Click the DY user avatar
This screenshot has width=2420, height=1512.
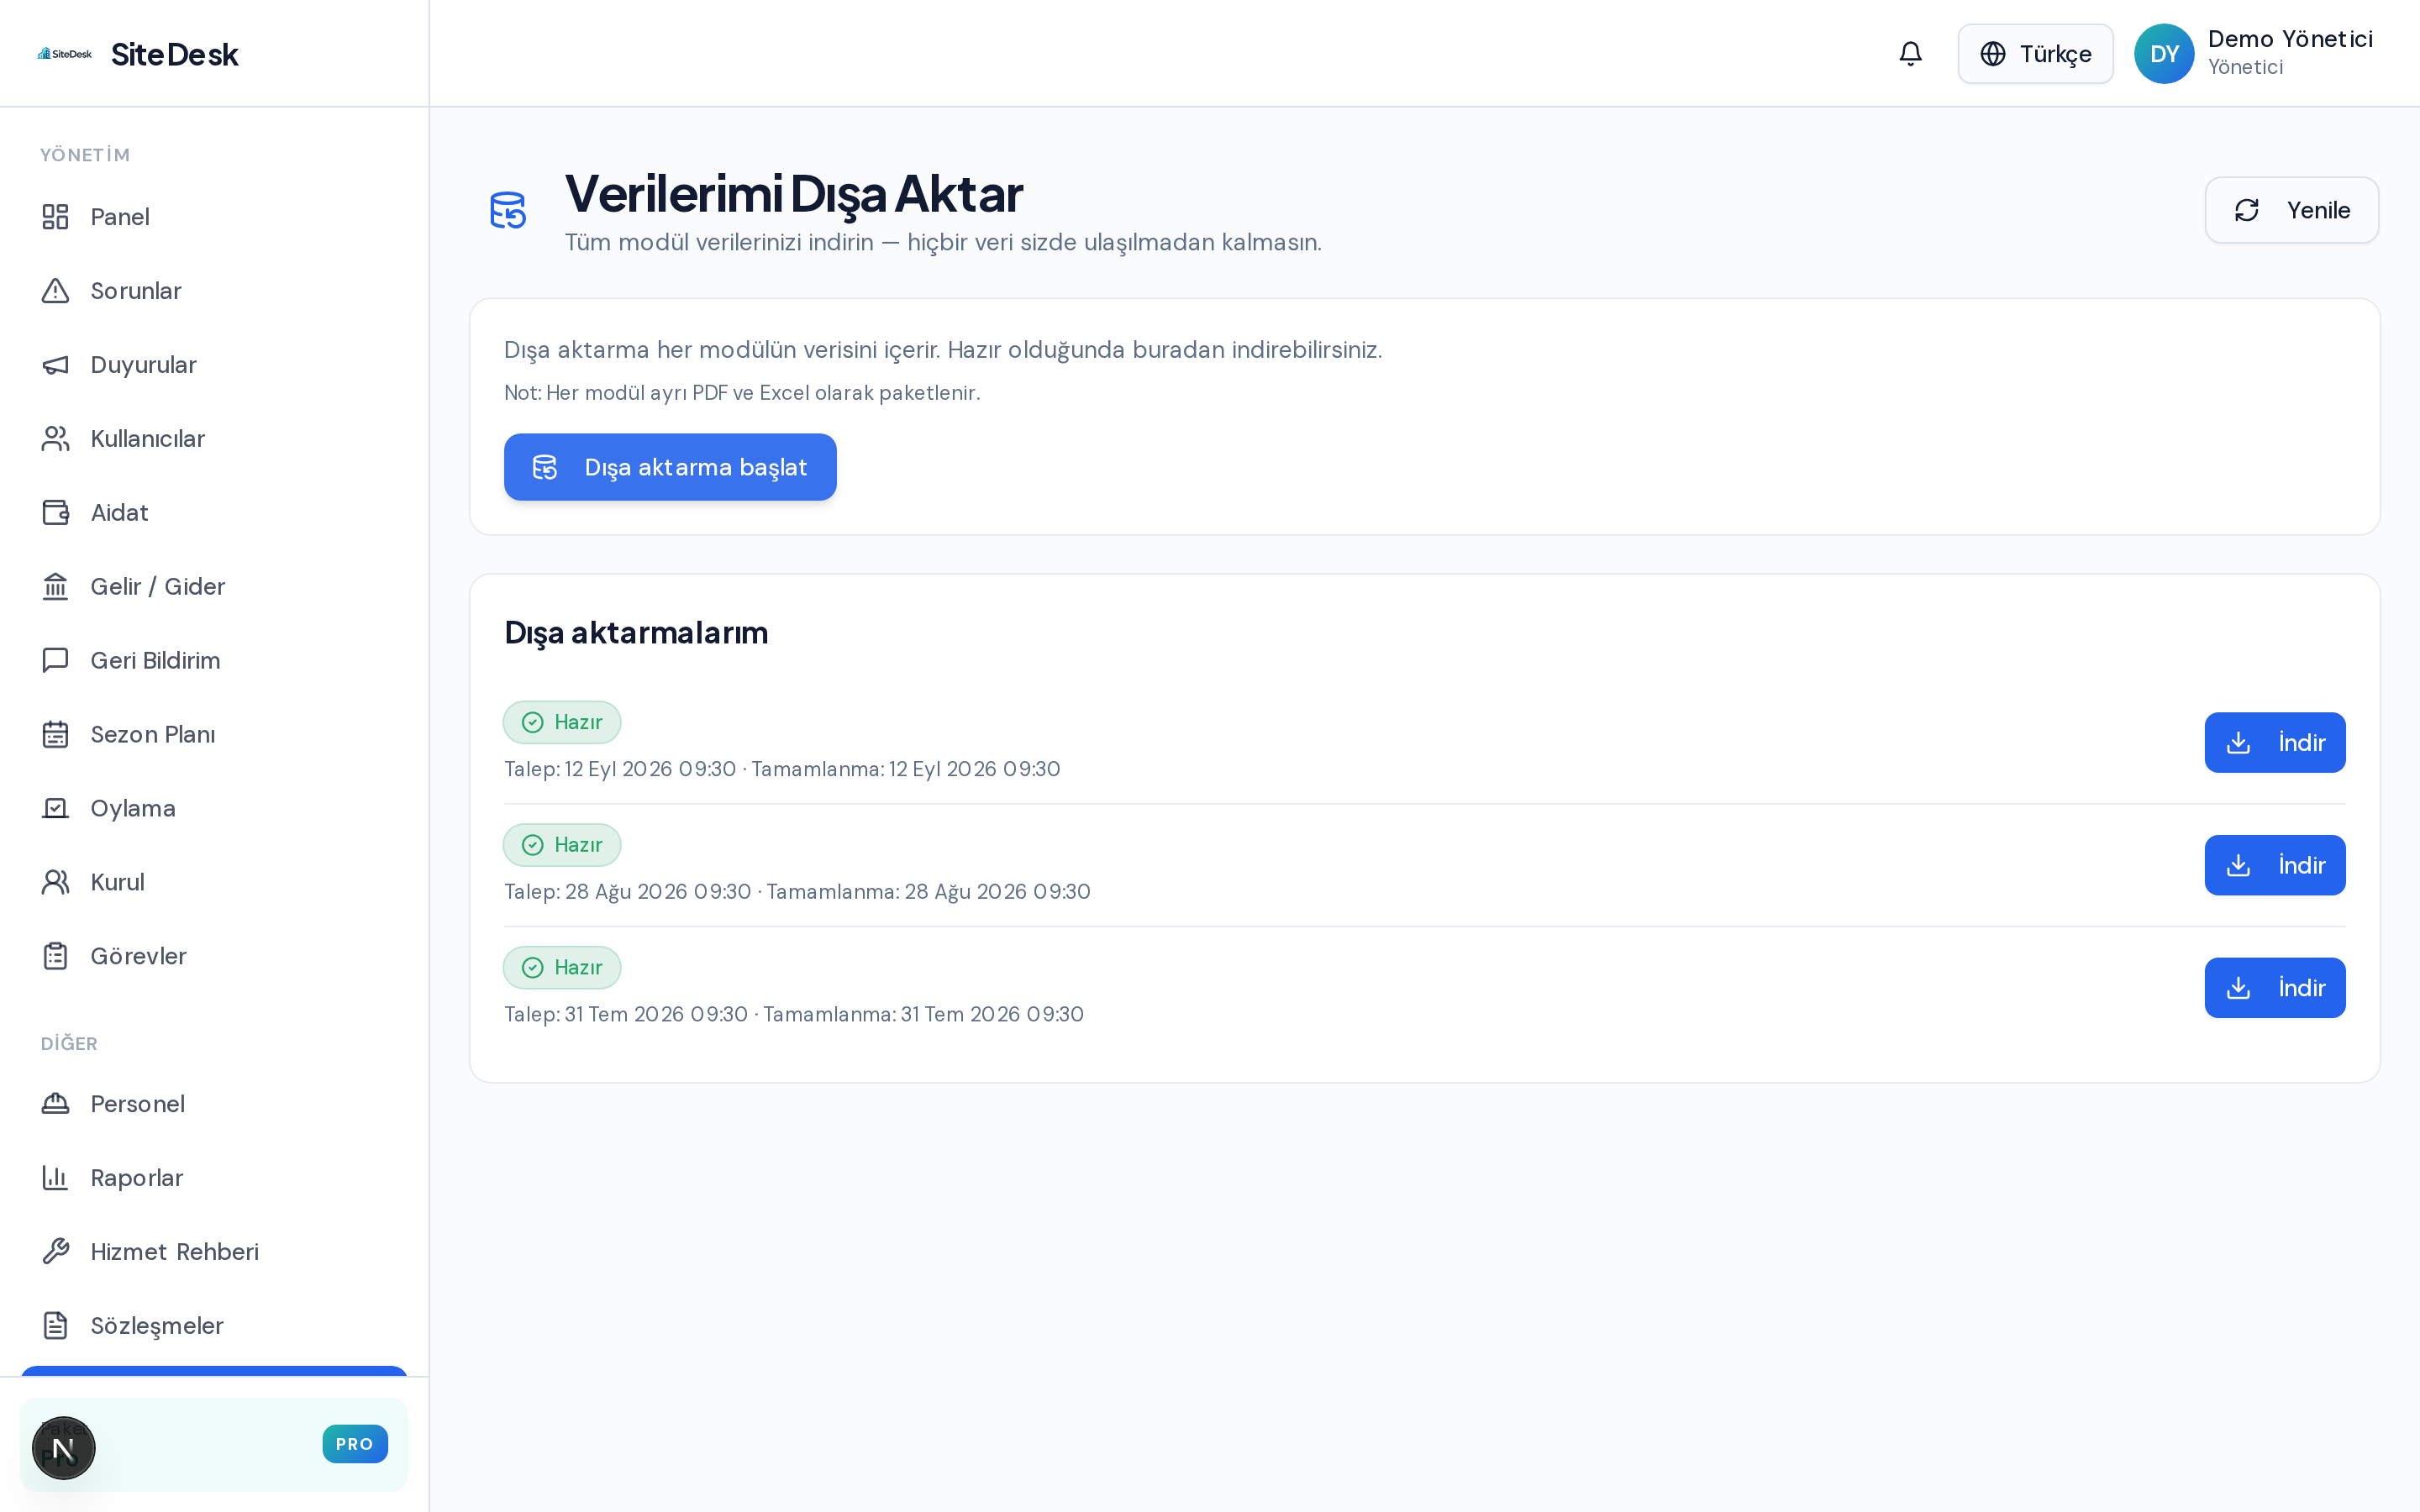pyautogui.click(x=2164, y=54)
